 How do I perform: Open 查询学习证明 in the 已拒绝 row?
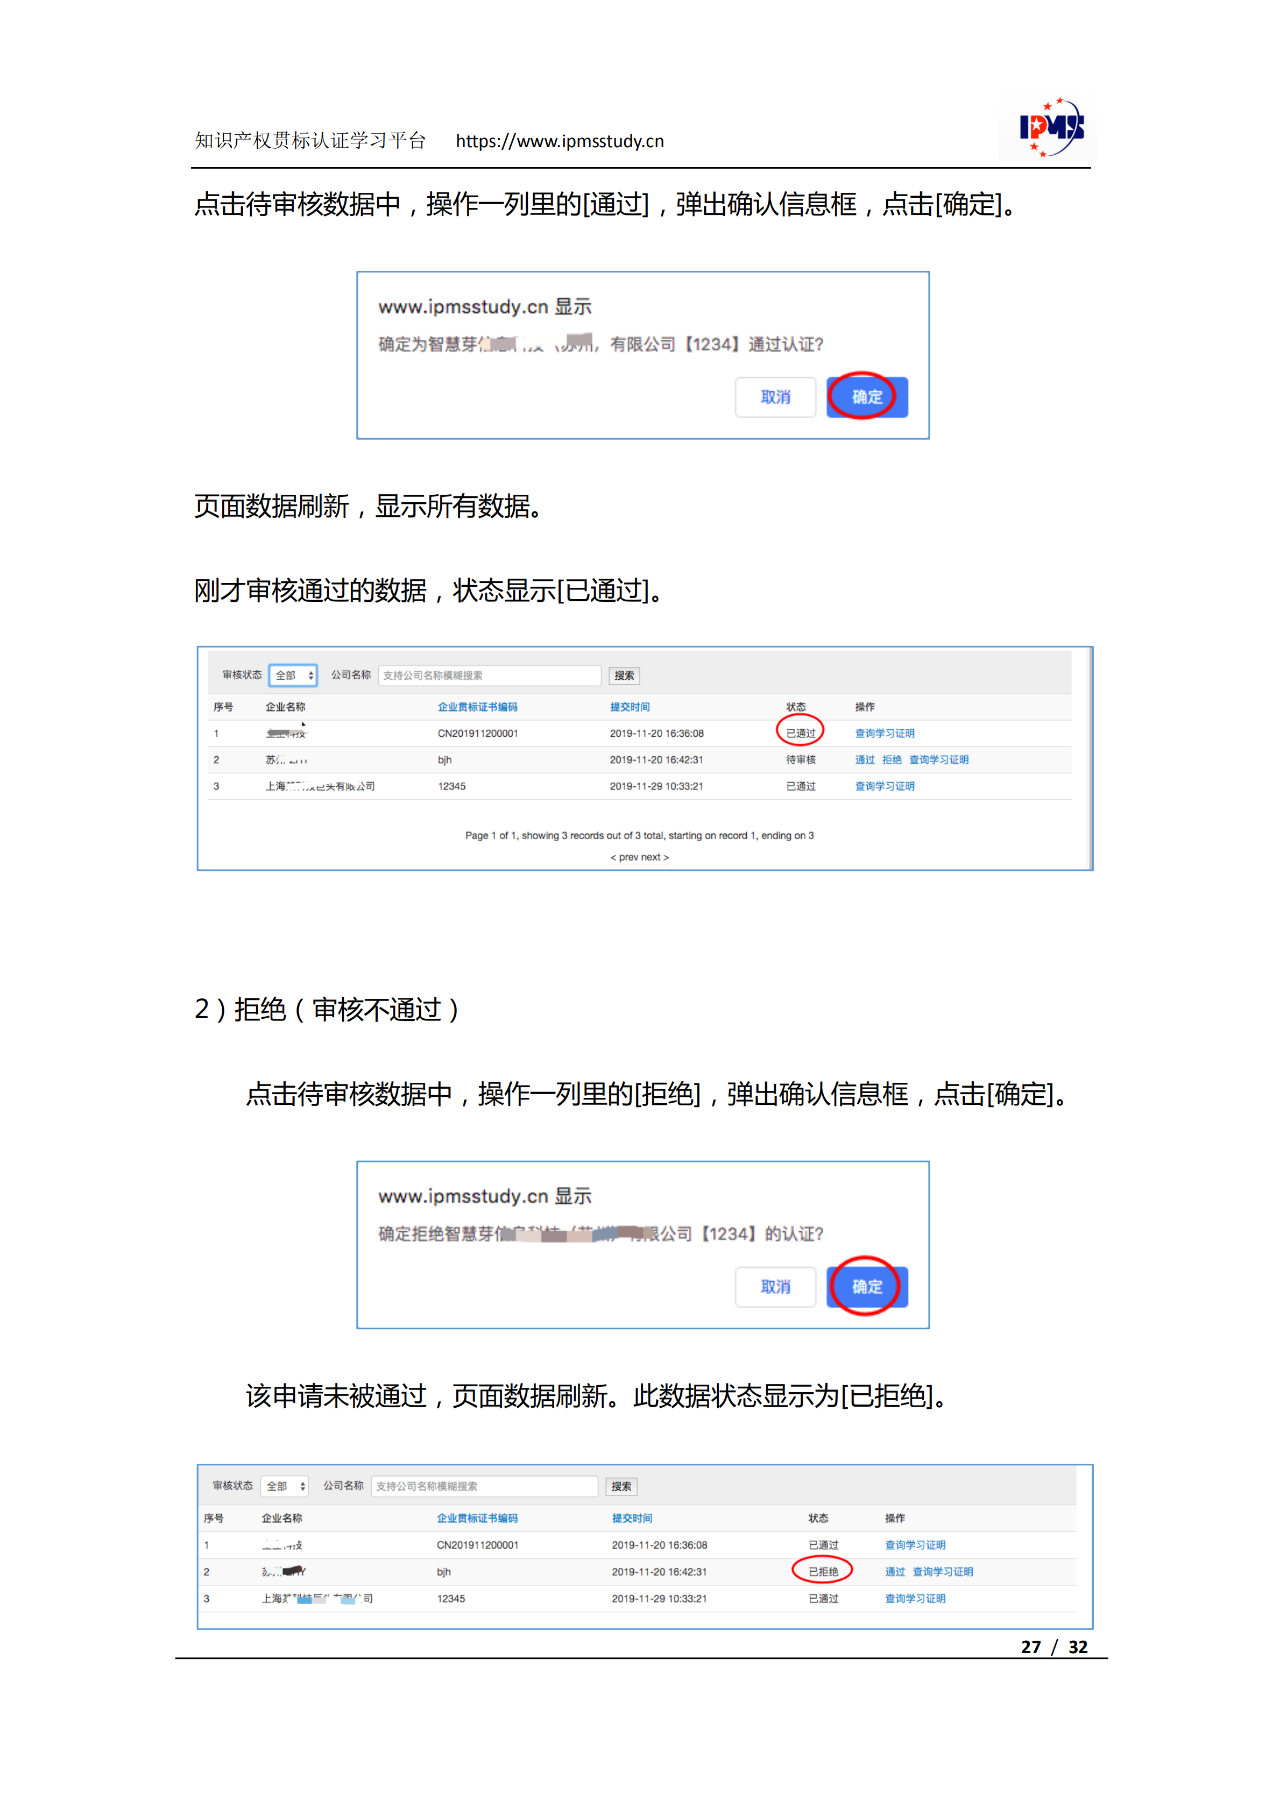point(943,1572)
